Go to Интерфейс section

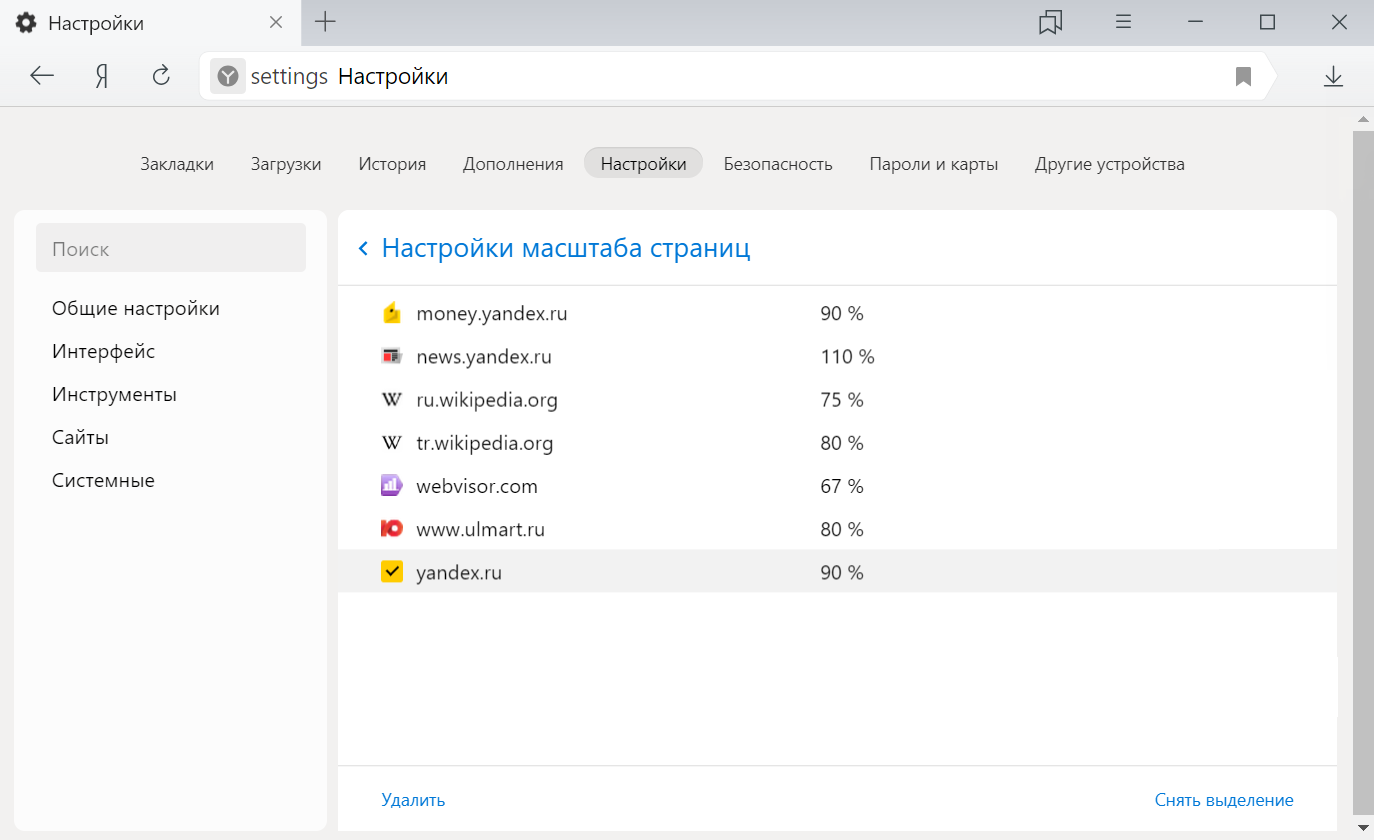(104, 351)
